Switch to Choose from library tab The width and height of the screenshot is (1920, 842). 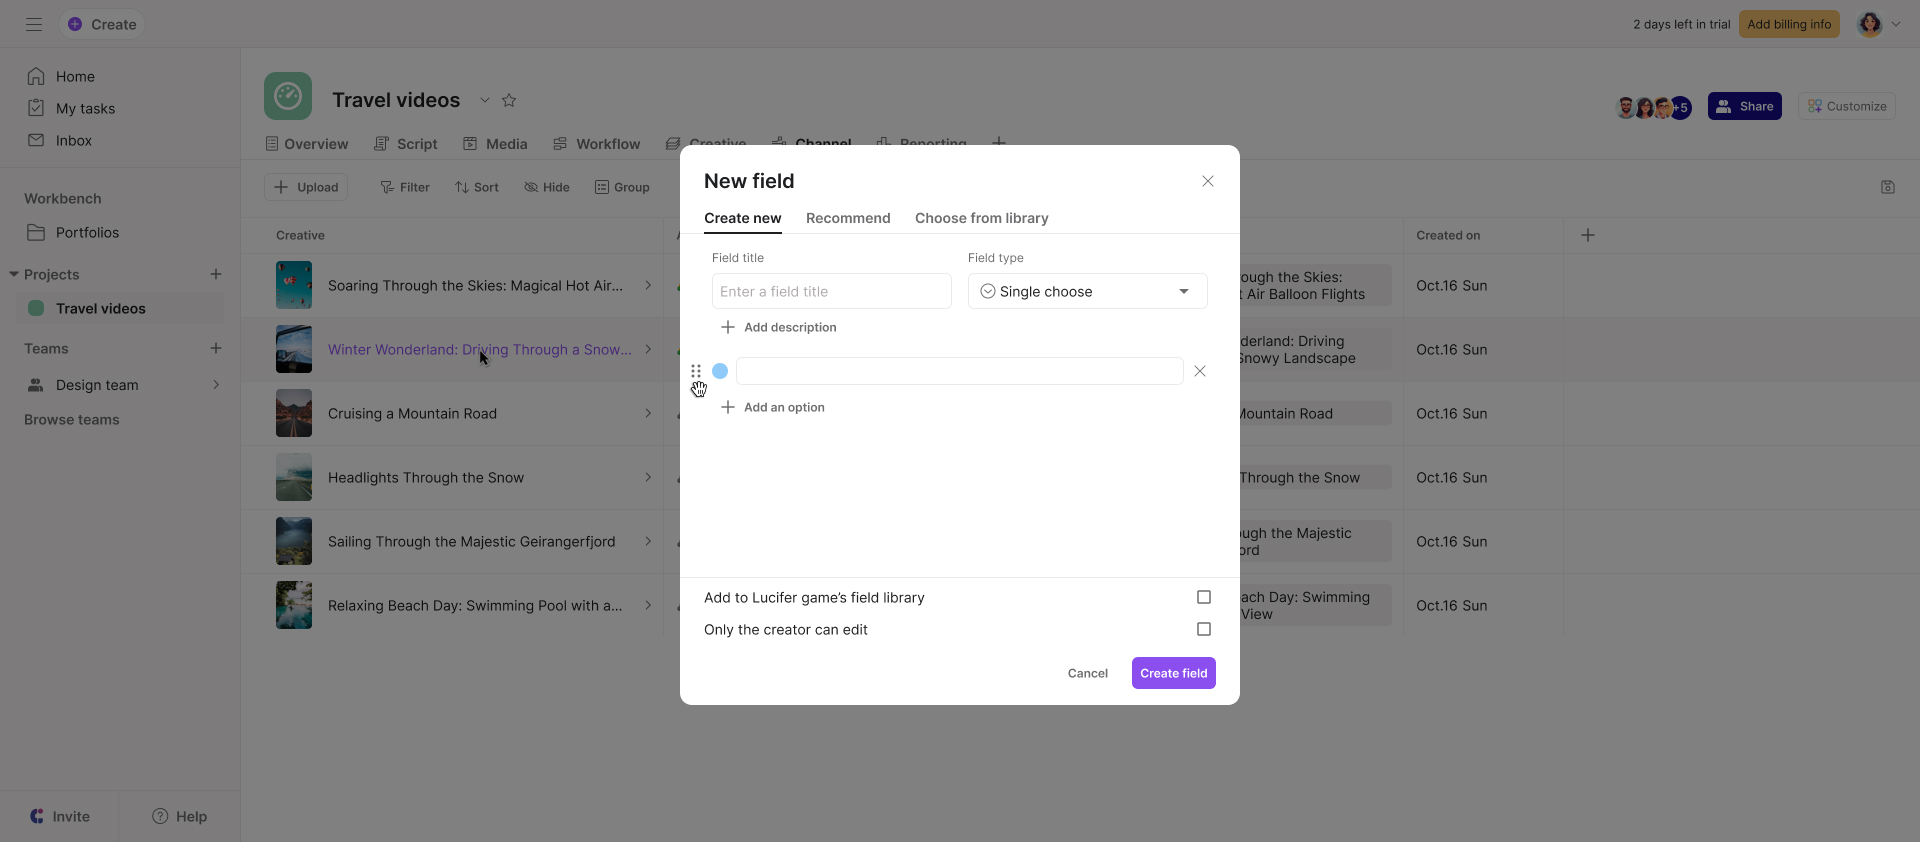(981, 218)
